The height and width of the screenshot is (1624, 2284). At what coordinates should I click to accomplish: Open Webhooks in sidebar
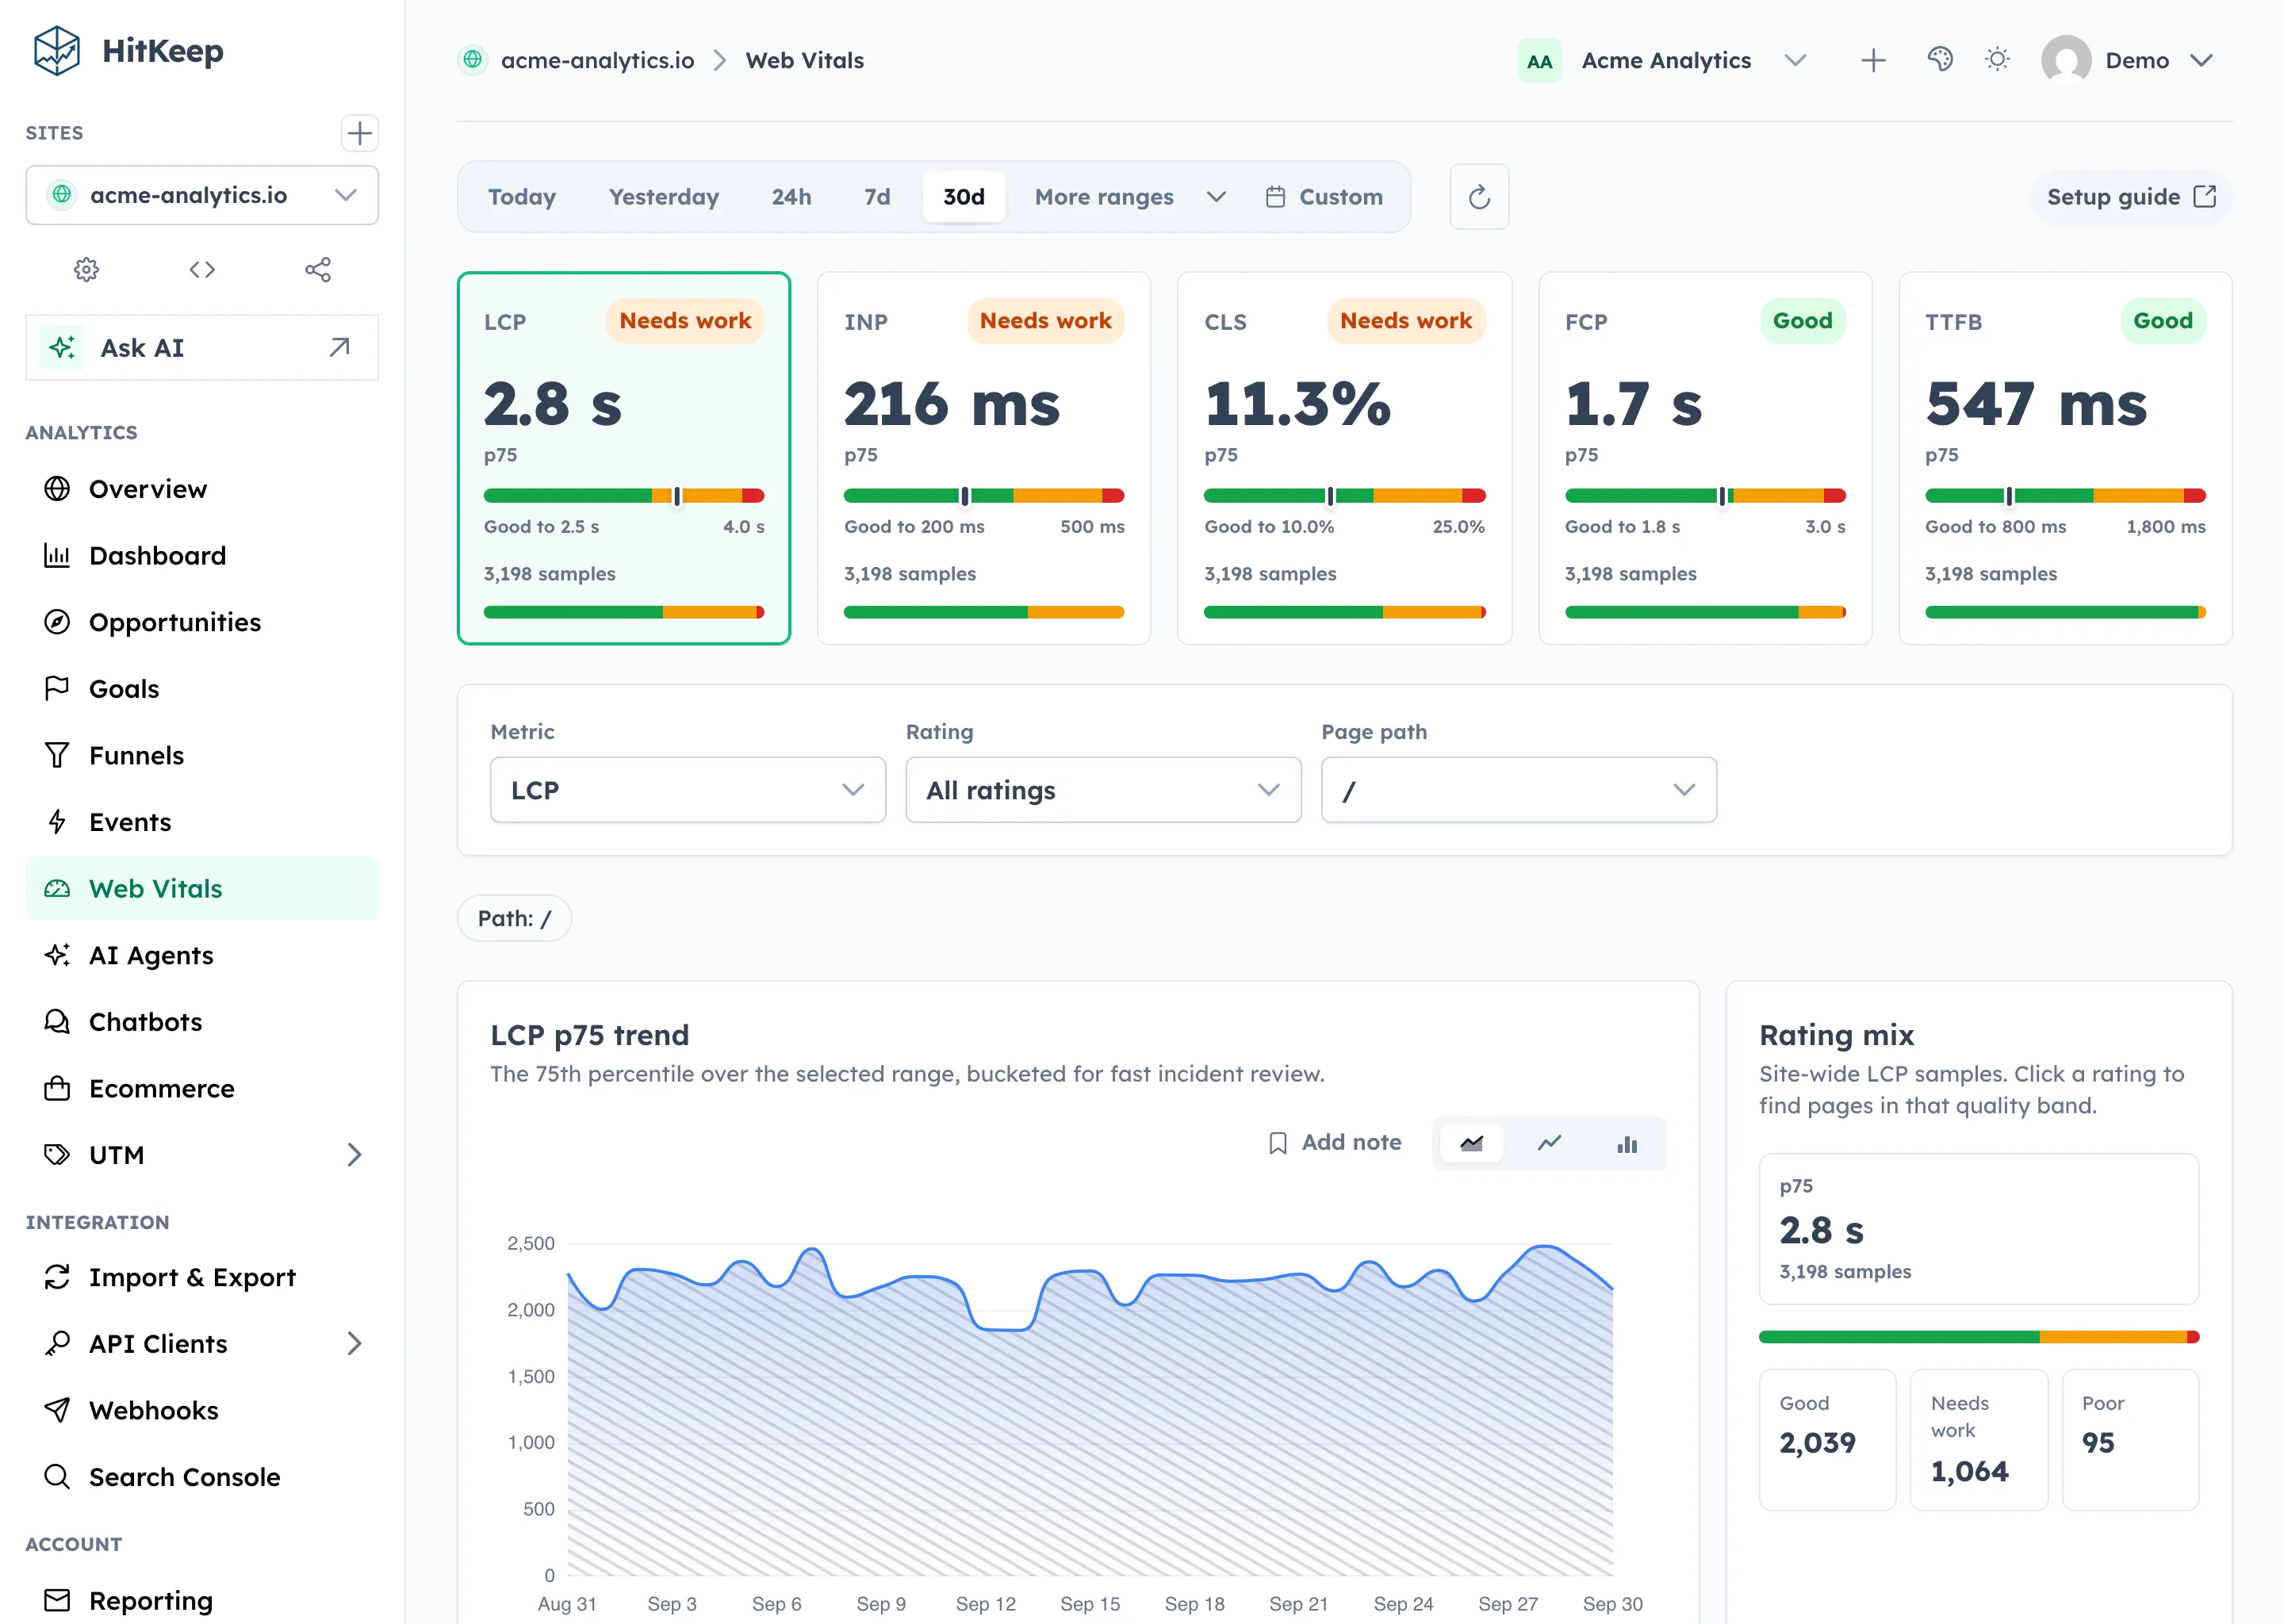coord(202,1410)
